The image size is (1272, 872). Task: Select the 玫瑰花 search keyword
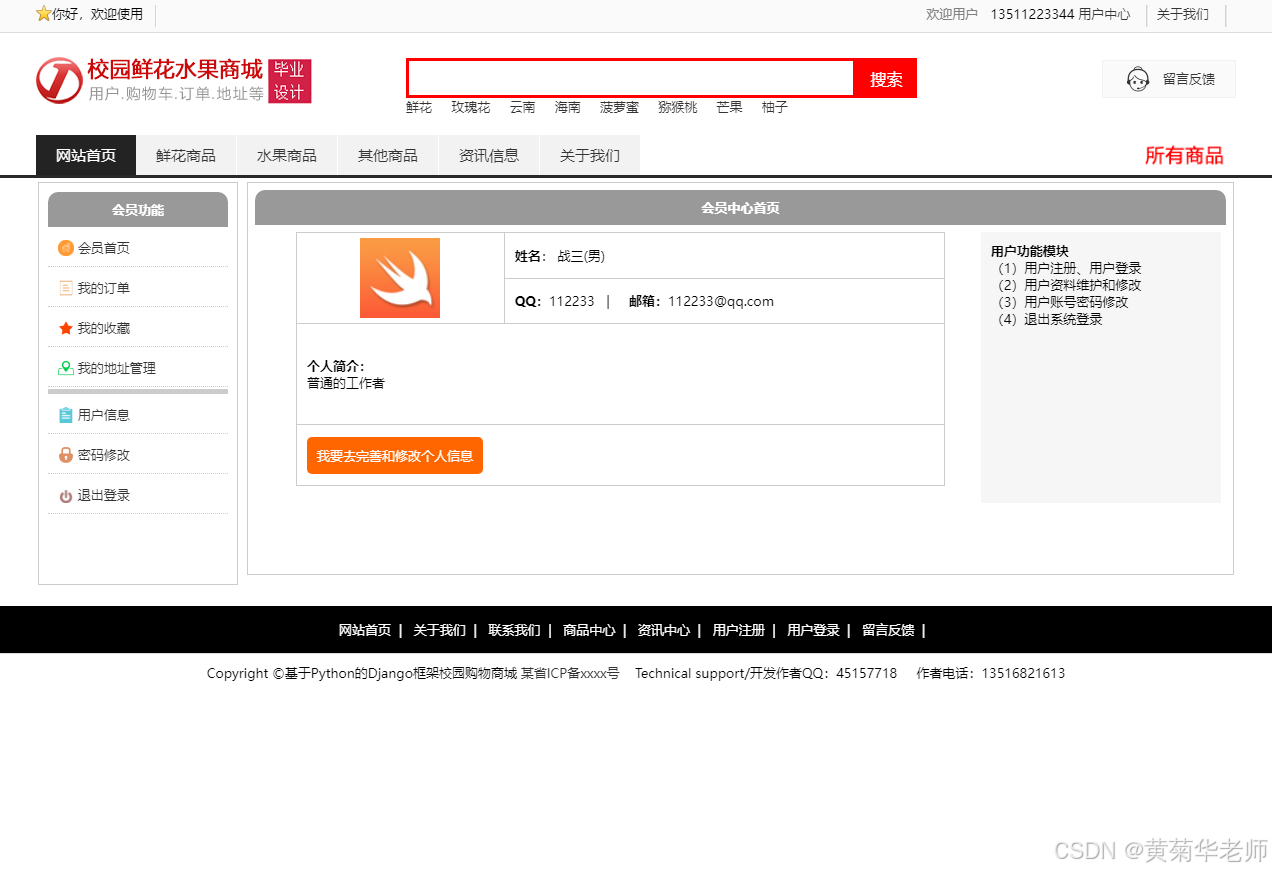[x=471, y=107]
